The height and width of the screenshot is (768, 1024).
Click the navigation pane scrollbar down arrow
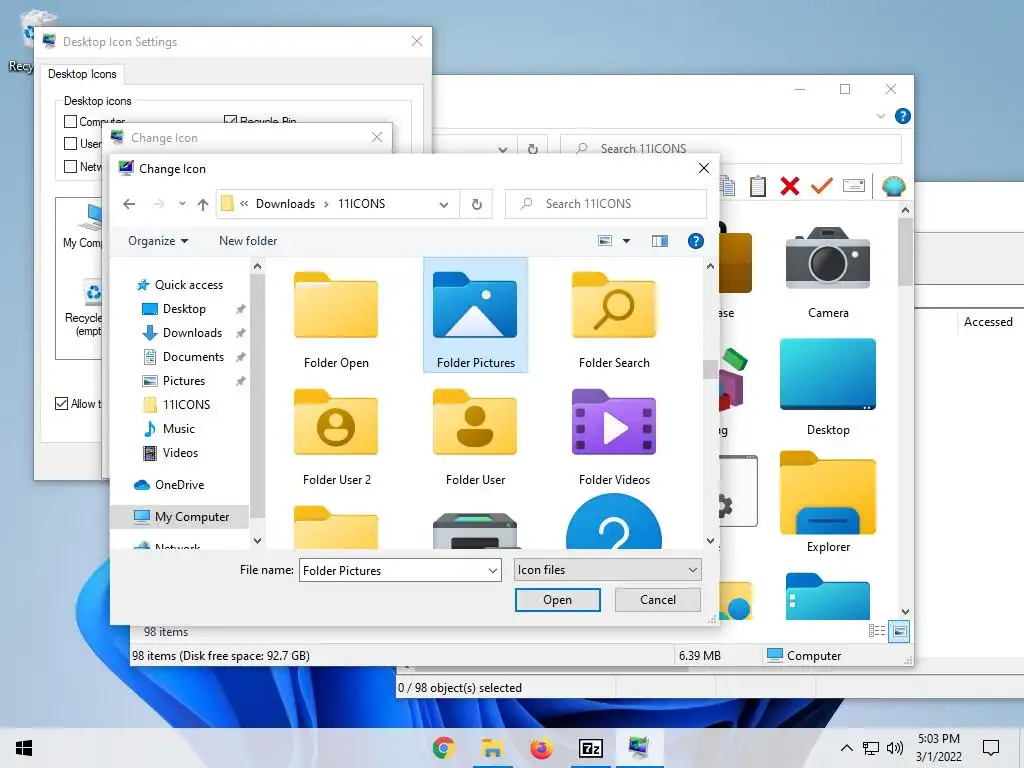(257, 540)
